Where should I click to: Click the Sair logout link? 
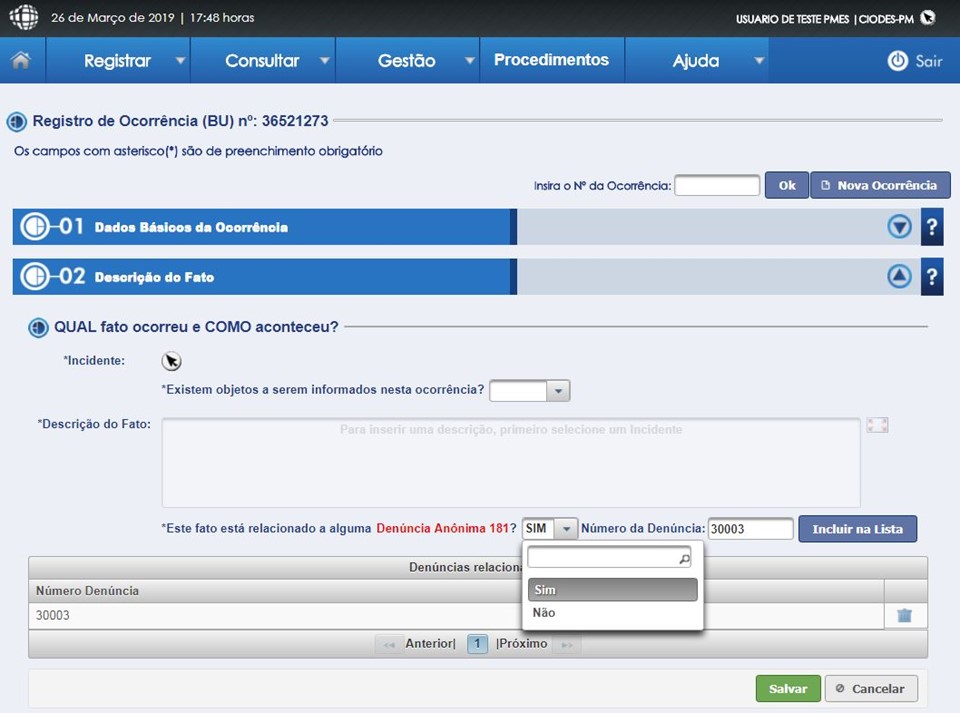click(929, 61)
